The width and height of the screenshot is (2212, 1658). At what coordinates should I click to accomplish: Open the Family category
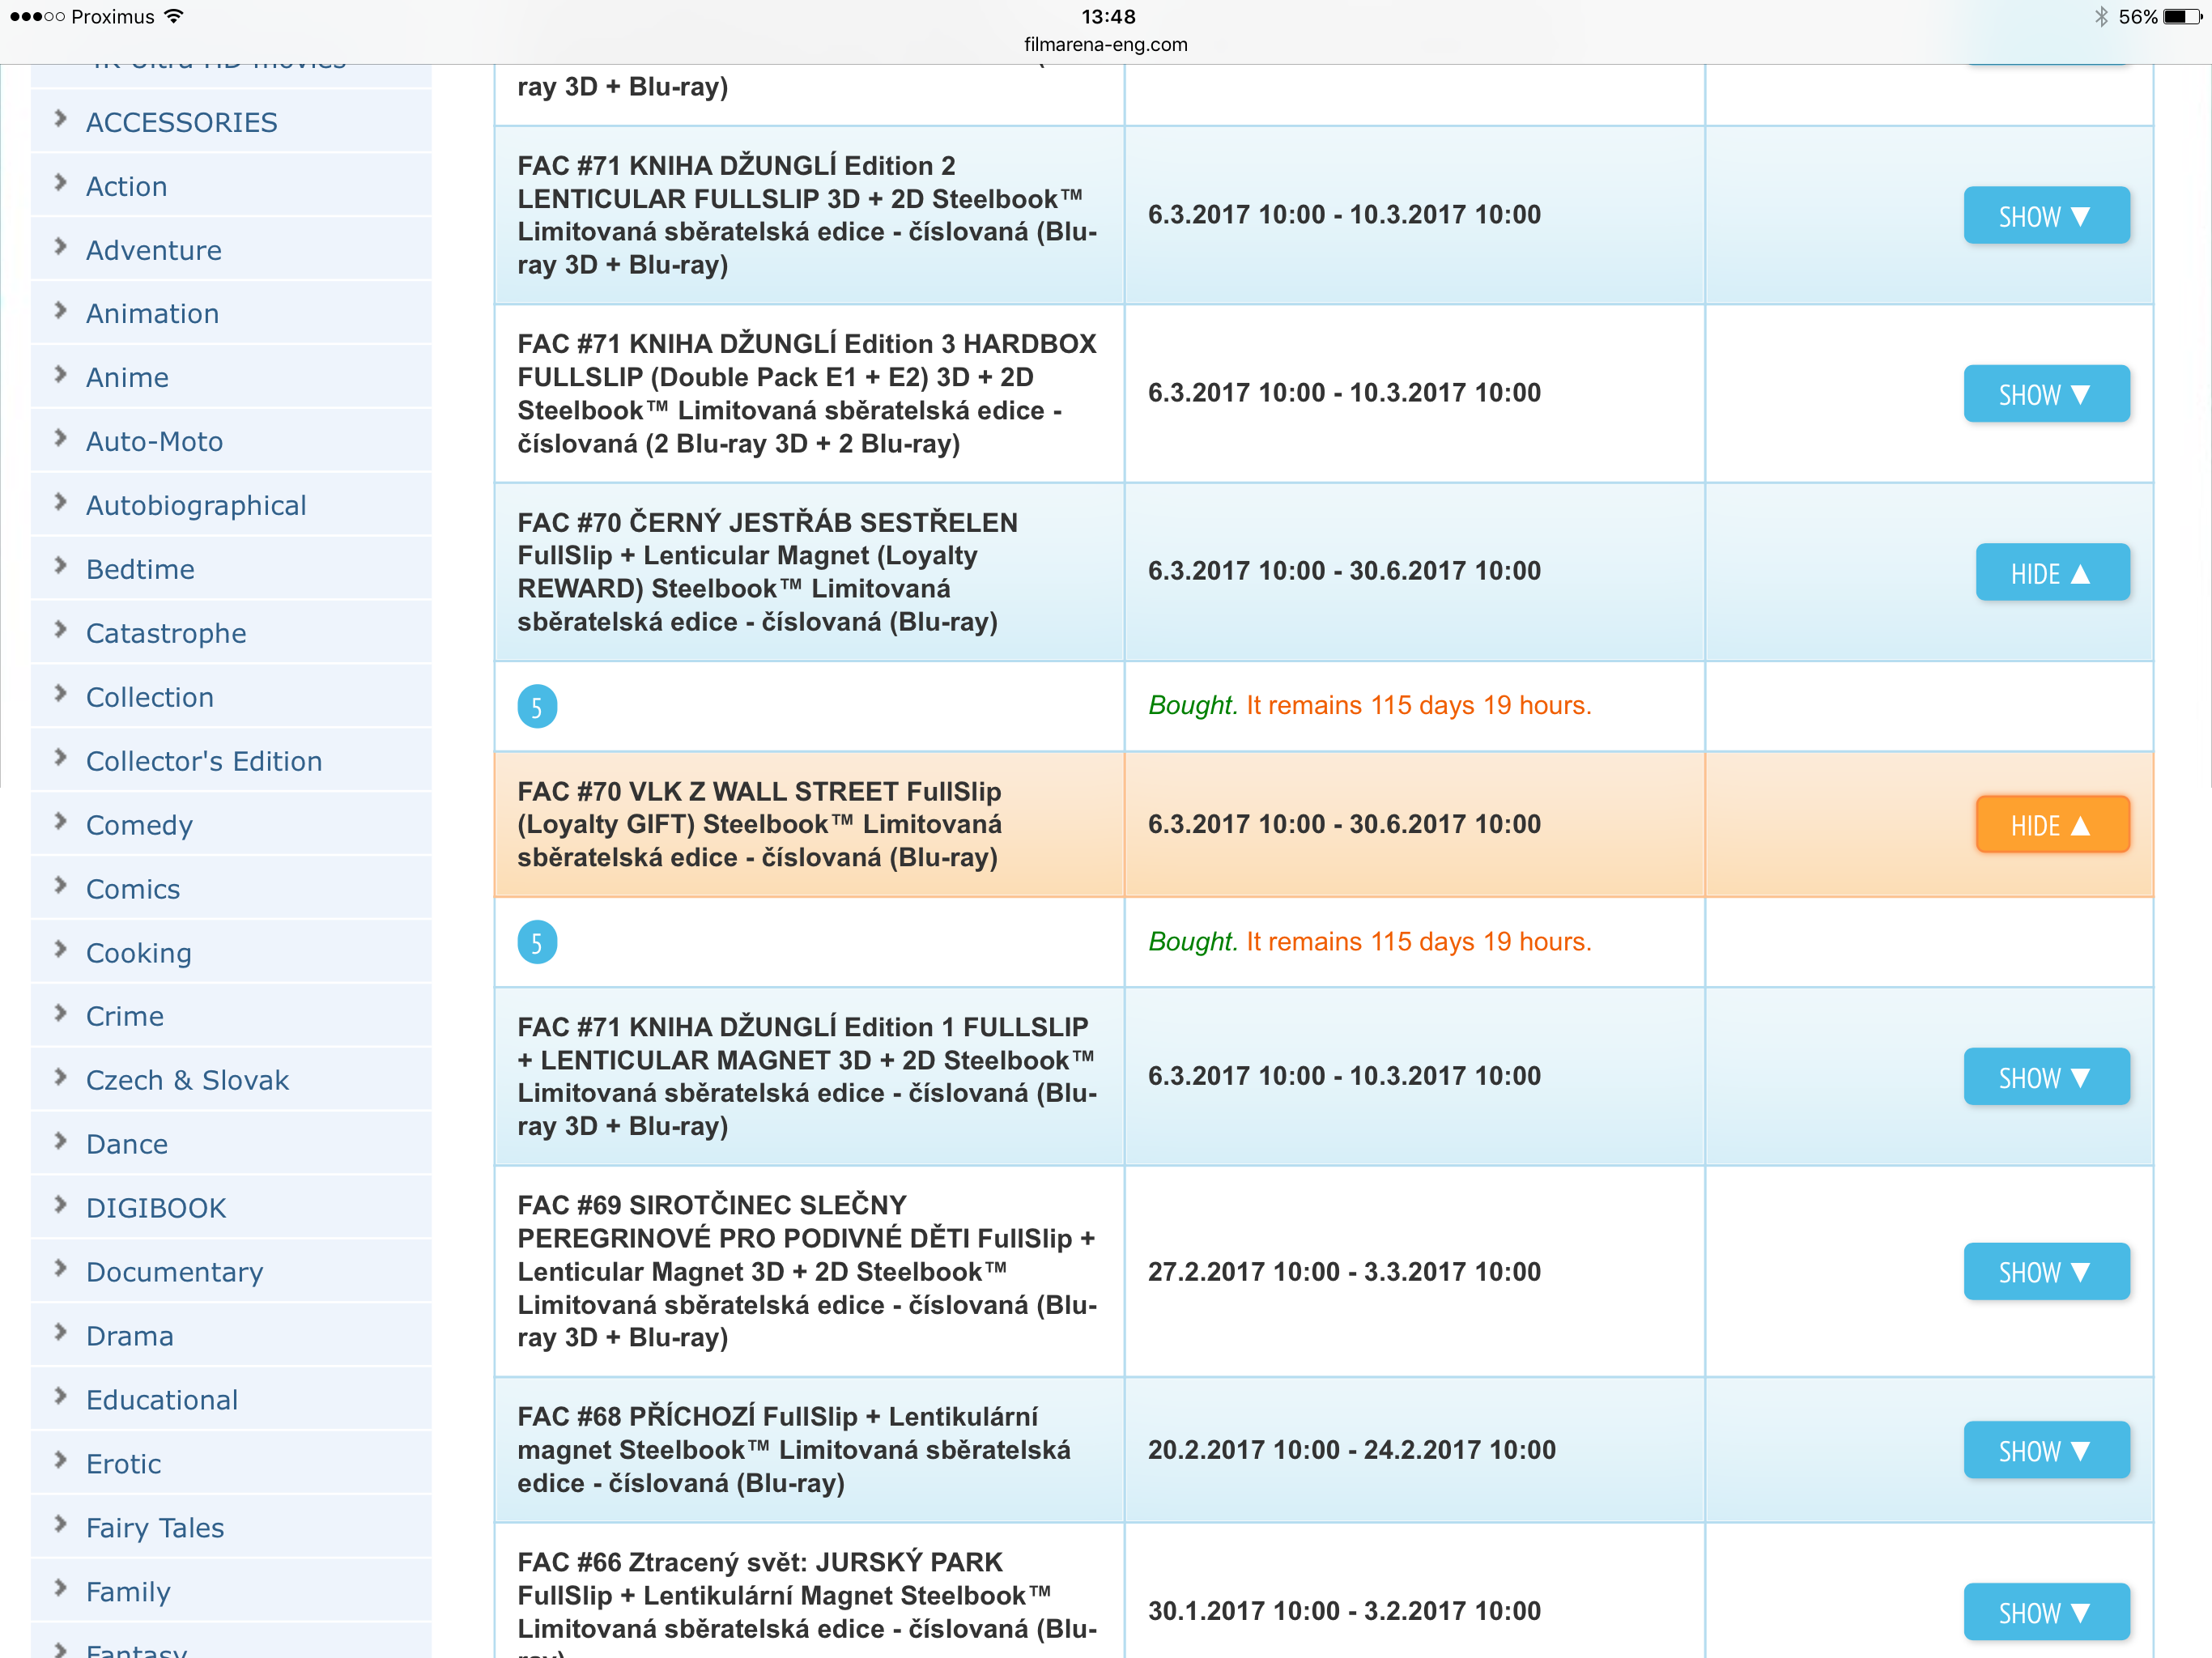128,1592
